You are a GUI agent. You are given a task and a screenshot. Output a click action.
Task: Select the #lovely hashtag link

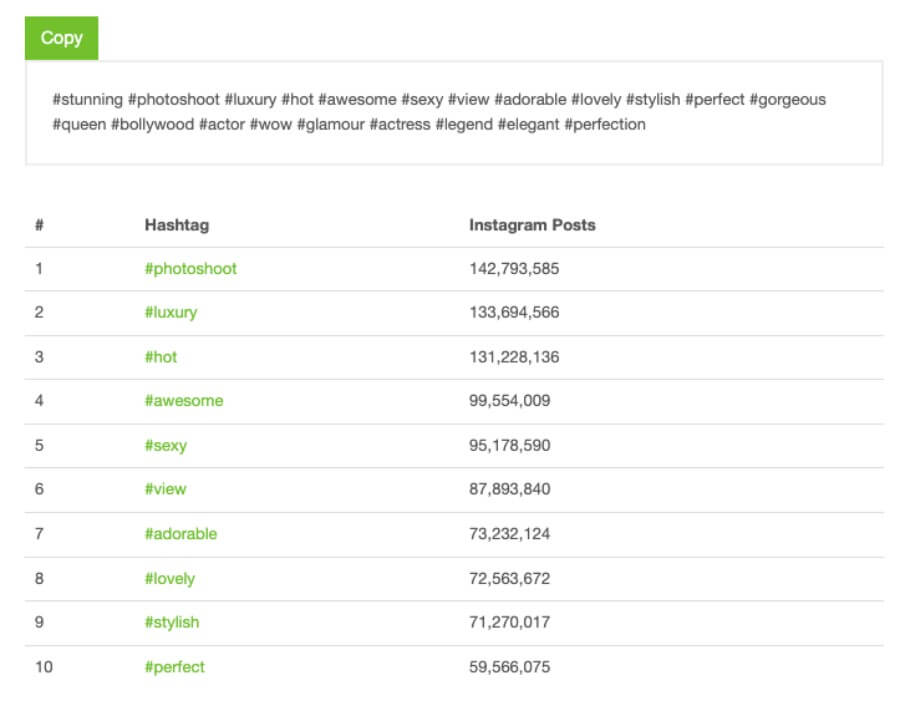click(169, 579)
